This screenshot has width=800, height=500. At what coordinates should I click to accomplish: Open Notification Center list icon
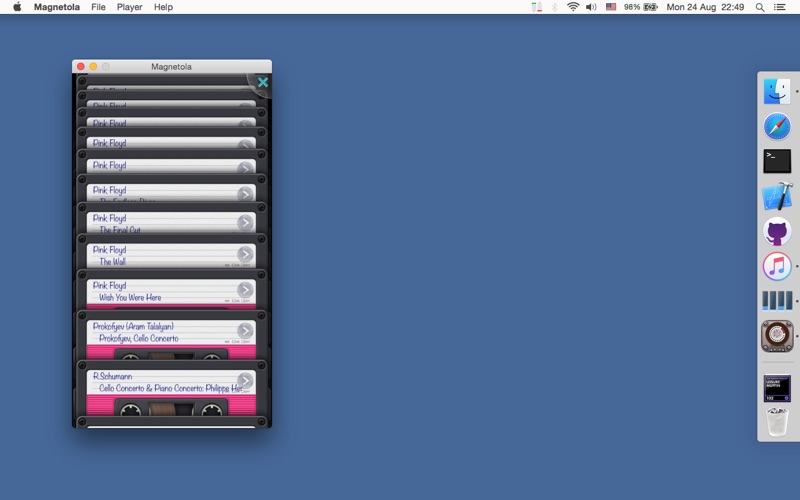click(x=780, y=7)
